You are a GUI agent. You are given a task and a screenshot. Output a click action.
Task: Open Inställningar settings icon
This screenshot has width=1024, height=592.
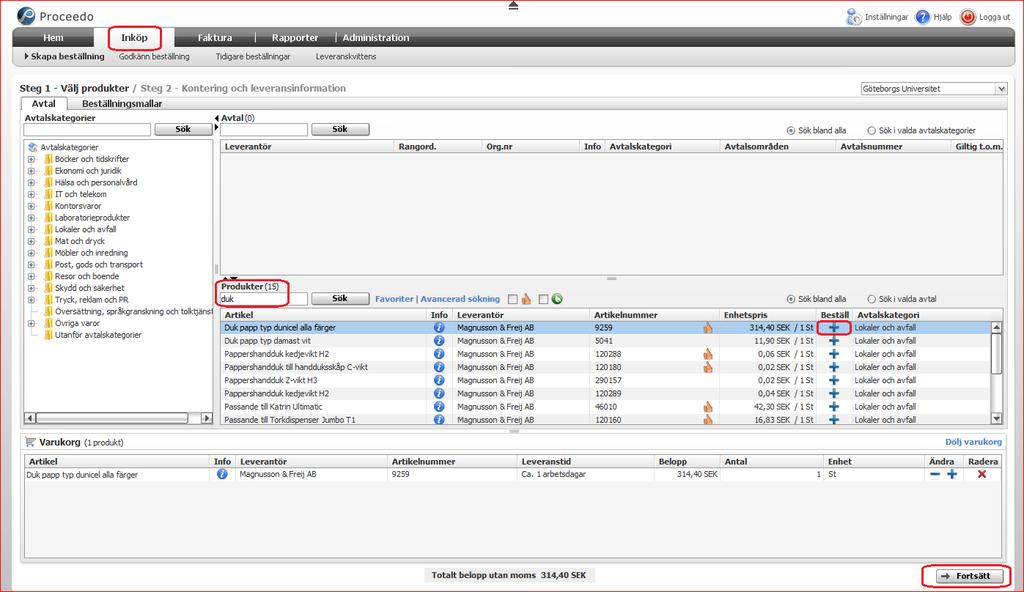854,17
